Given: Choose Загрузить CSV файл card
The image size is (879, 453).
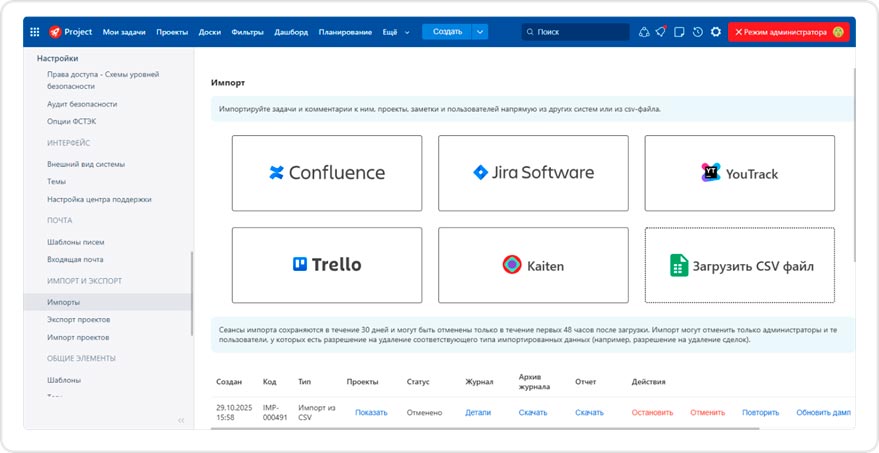Looking at the screenshot, I should pyautogui.click(x=739, y=265).
